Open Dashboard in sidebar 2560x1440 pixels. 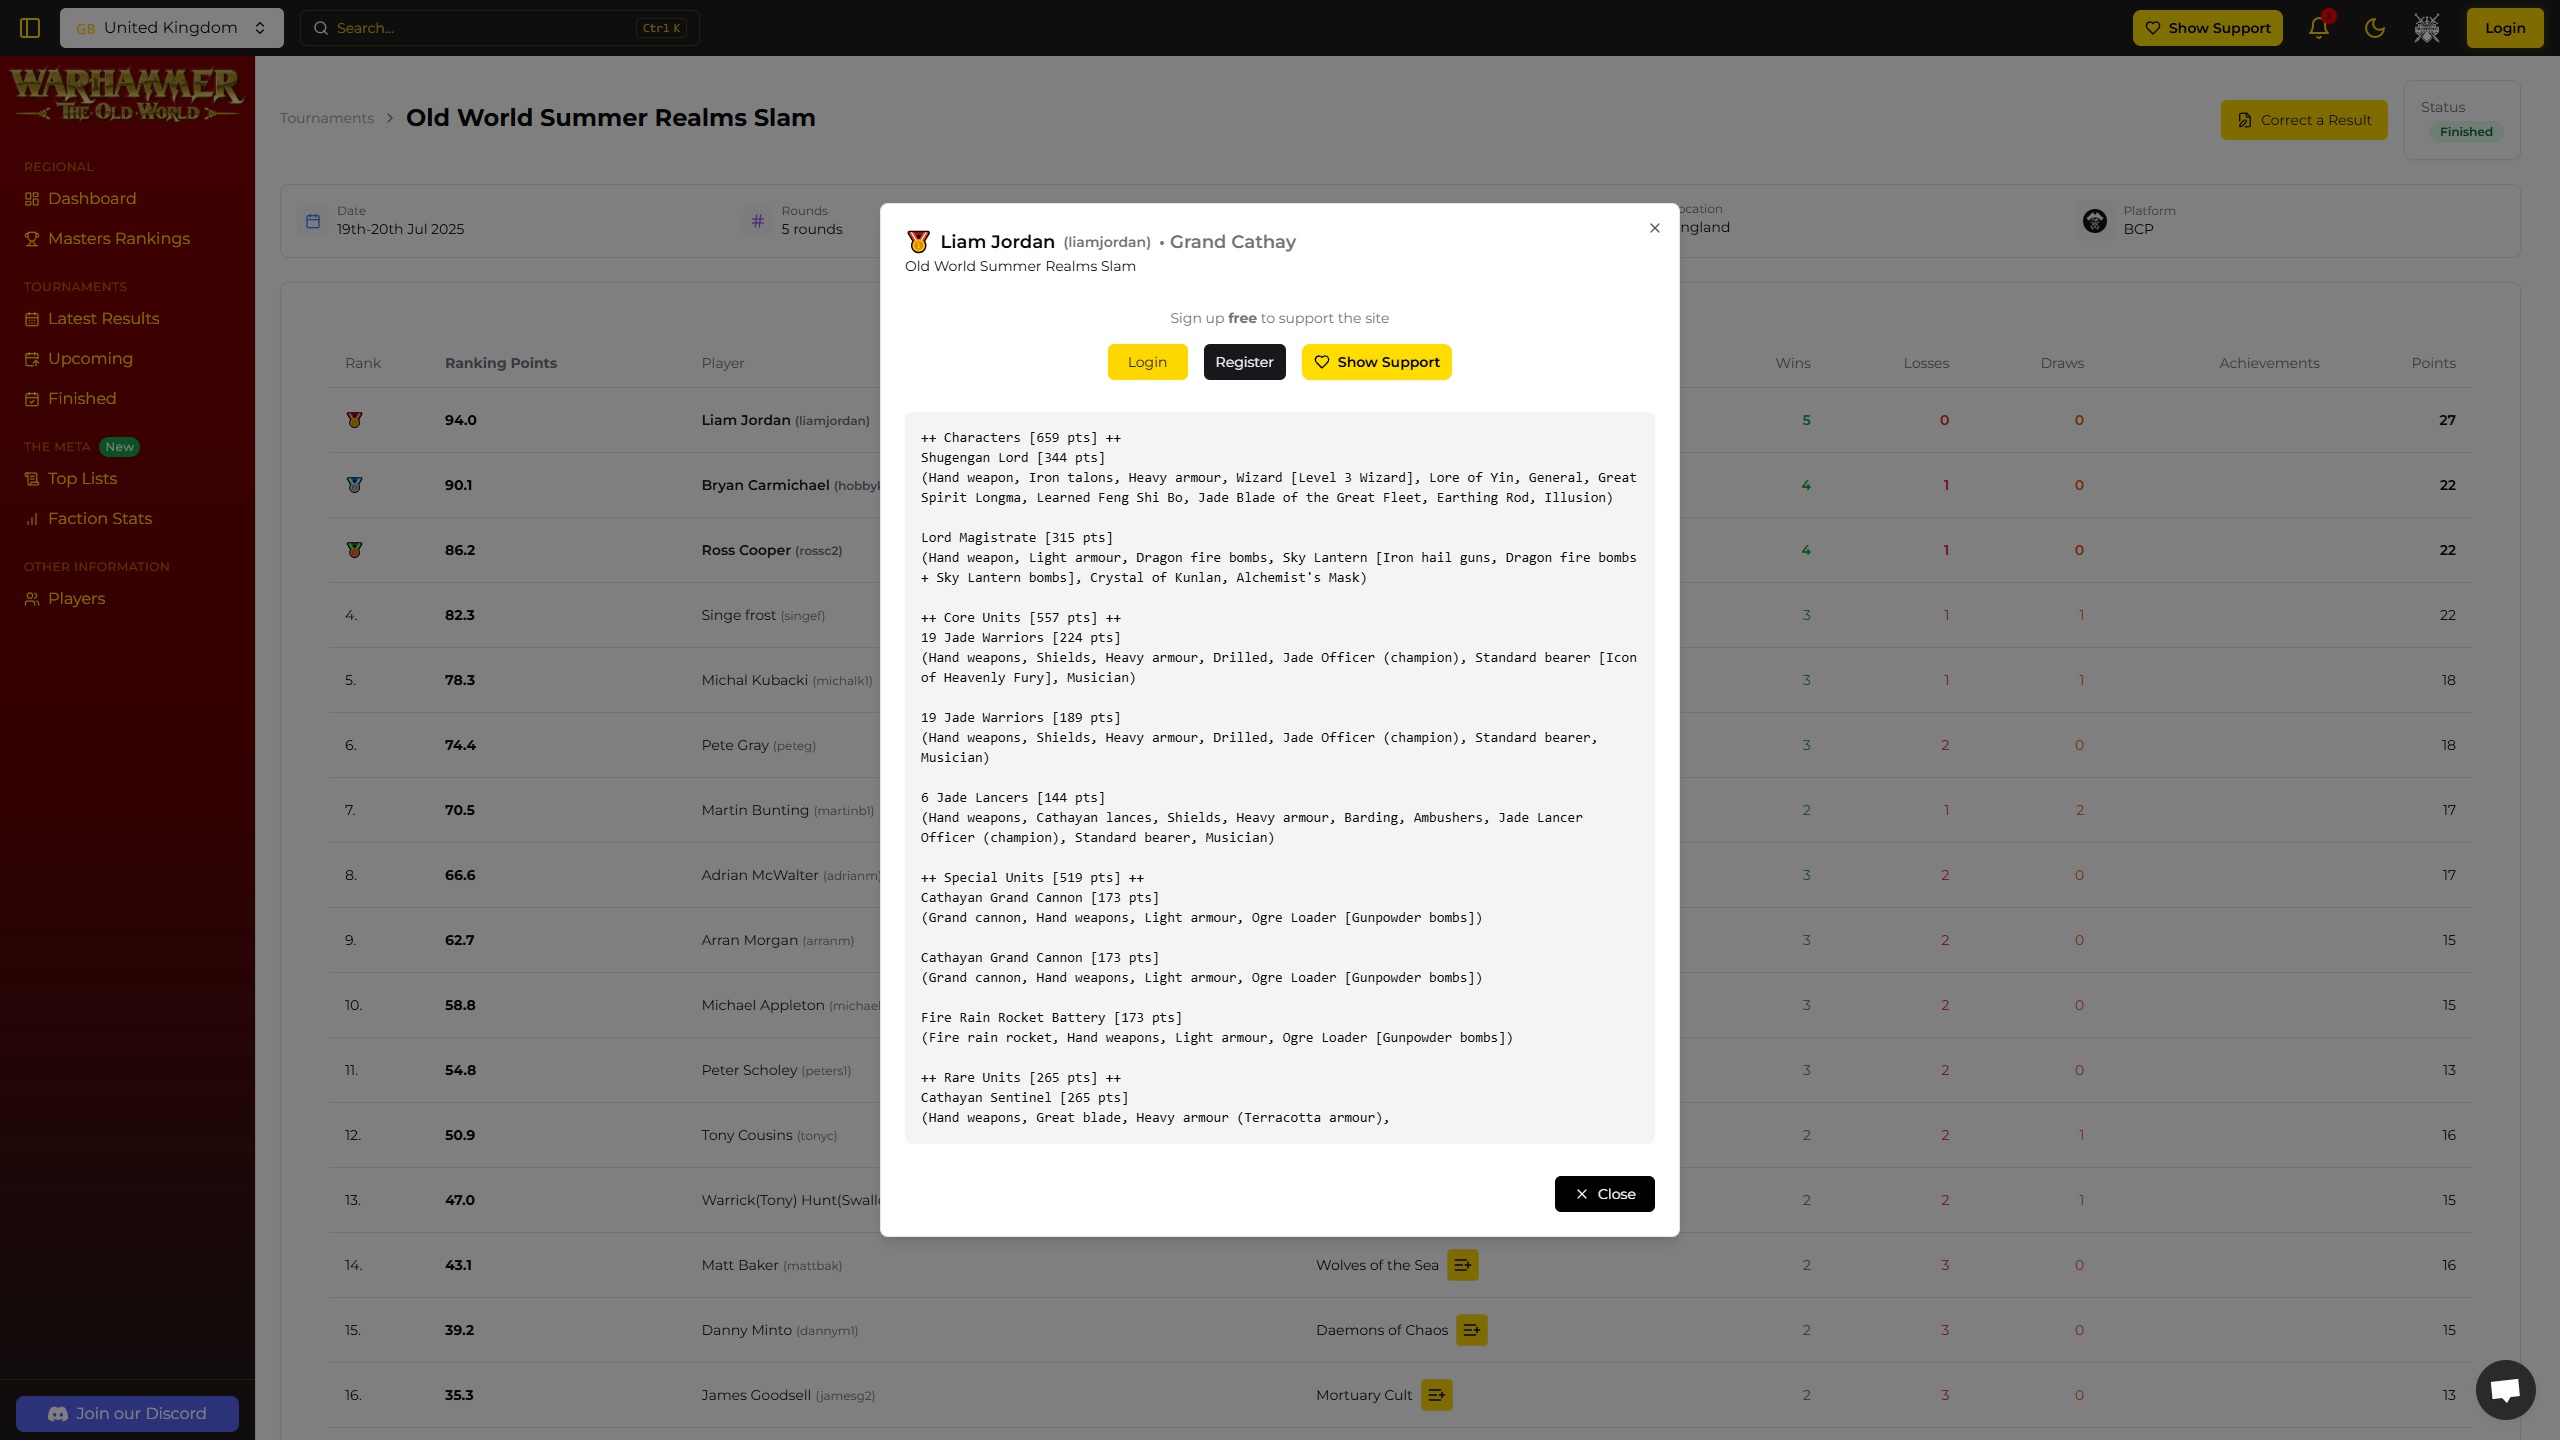coord(91,199)
